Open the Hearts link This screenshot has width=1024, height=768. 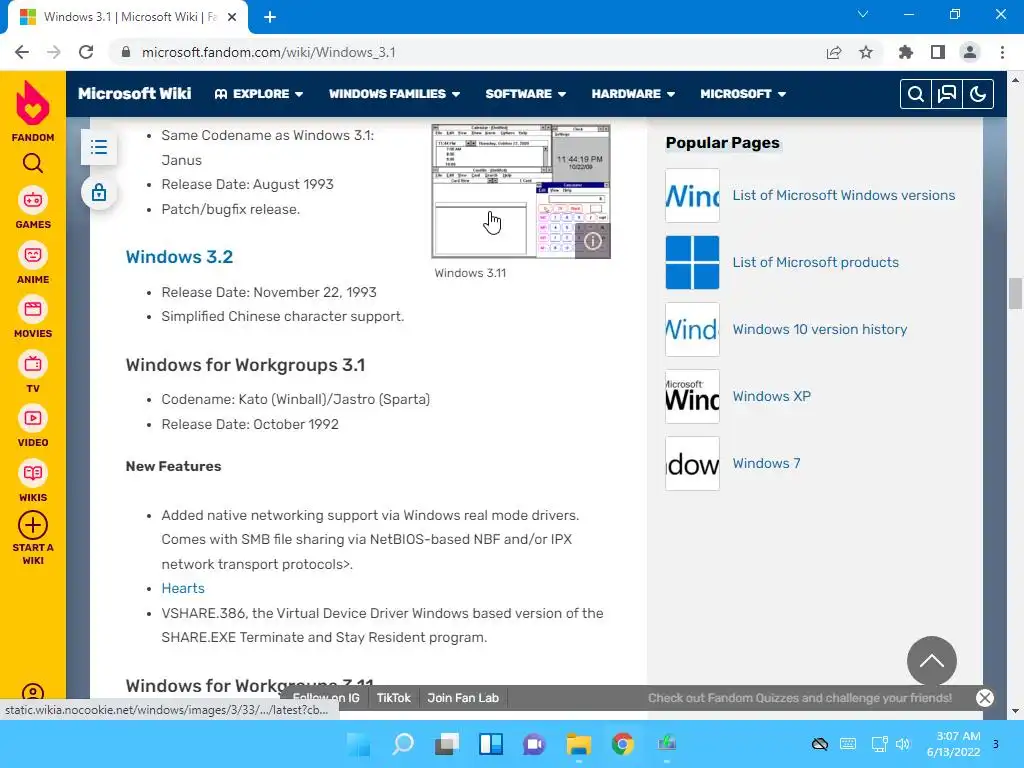point(183,588)
